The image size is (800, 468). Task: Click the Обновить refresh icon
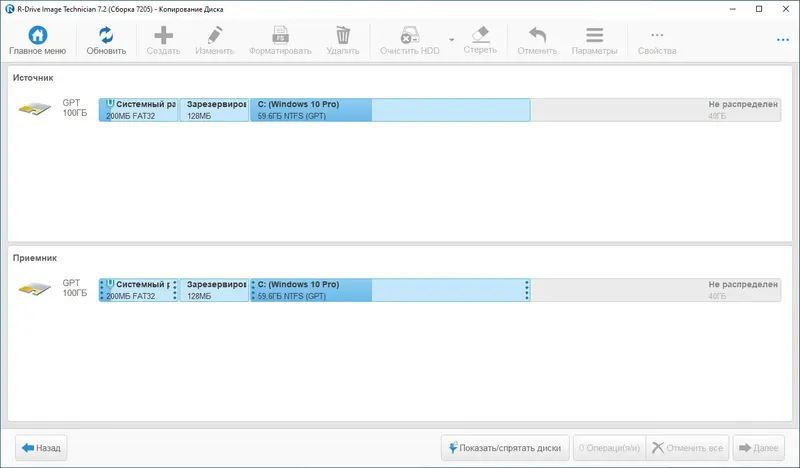[106, 35]
